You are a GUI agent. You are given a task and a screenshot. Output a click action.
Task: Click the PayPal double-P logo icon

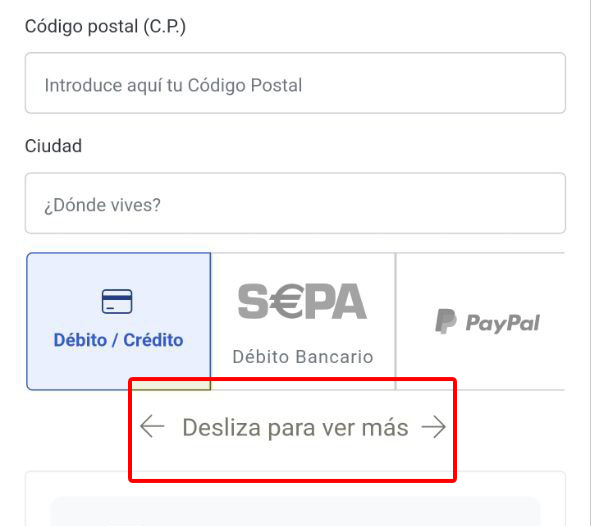(x=446, y=321)
